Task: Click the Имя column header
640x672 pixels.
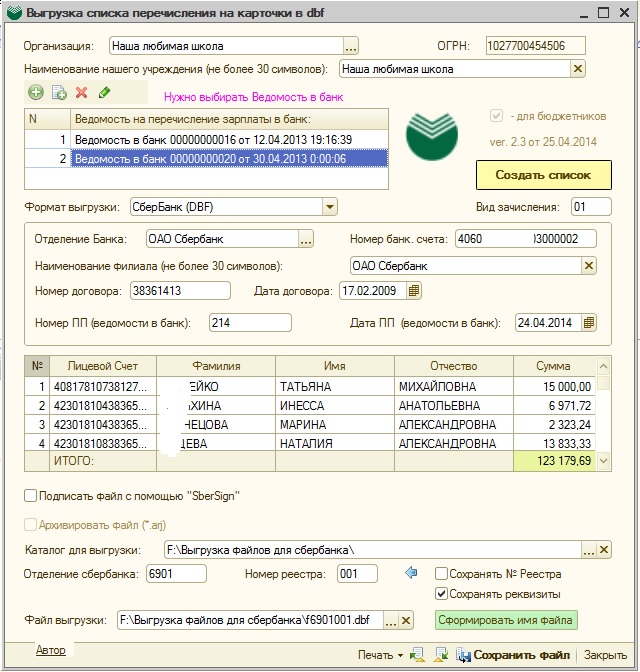Action: (335, 366)
